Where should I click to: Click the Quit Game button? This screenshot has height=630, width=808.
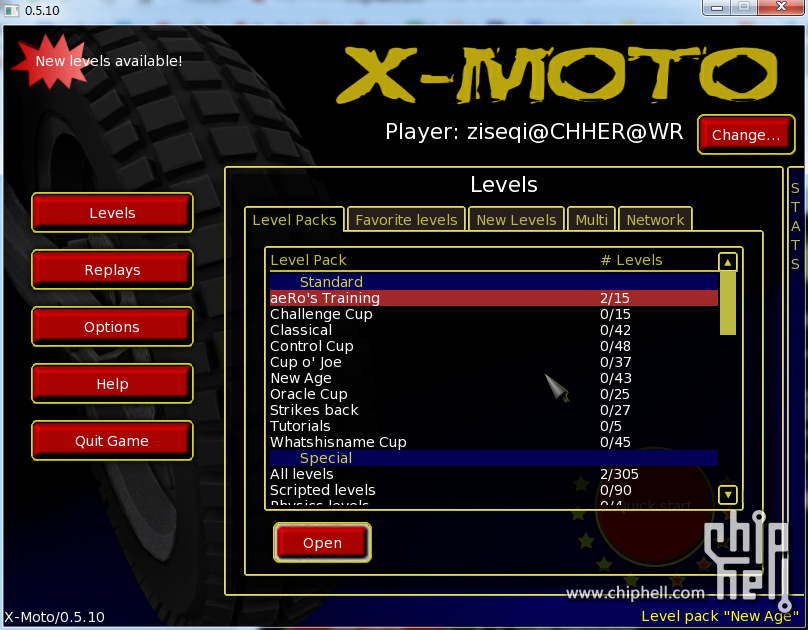click(x=112, y=441)
